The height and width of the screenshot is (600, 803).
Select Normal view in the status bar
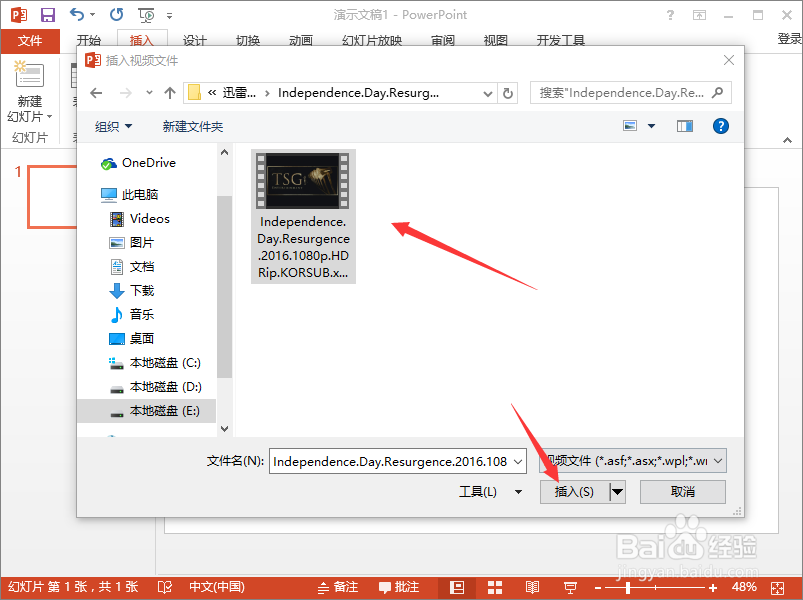[x=456, y=587]
